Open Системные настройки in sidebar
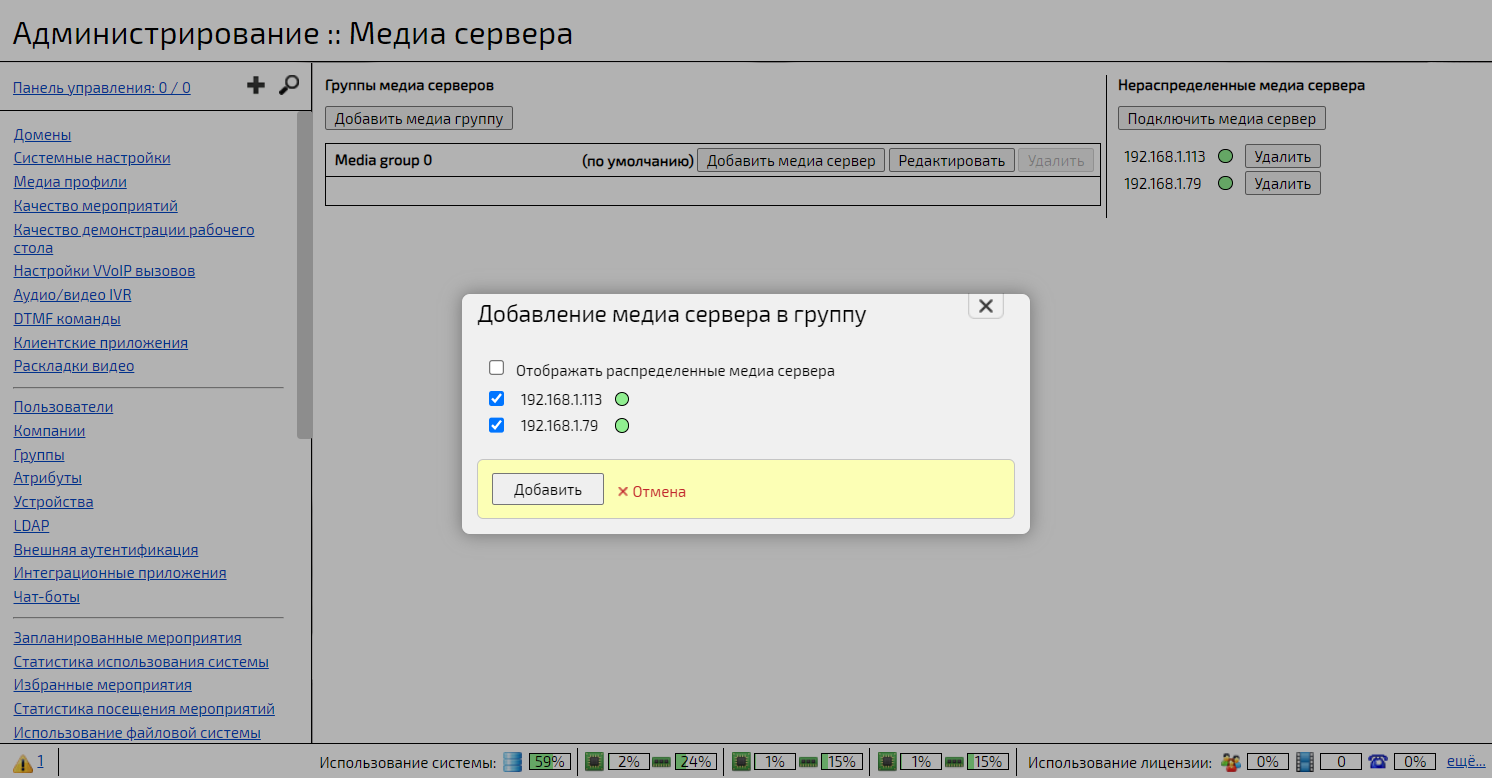1492x778 pixels. point(91,157)
